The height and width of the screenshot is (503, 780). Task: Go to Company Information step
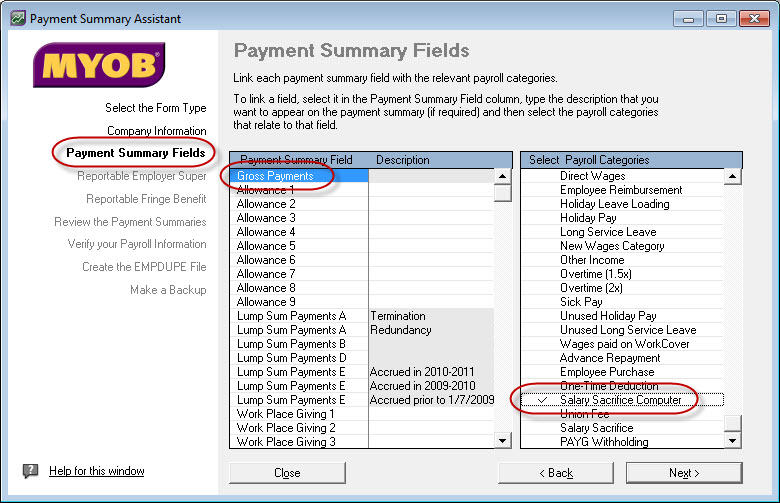click(157, 131)
